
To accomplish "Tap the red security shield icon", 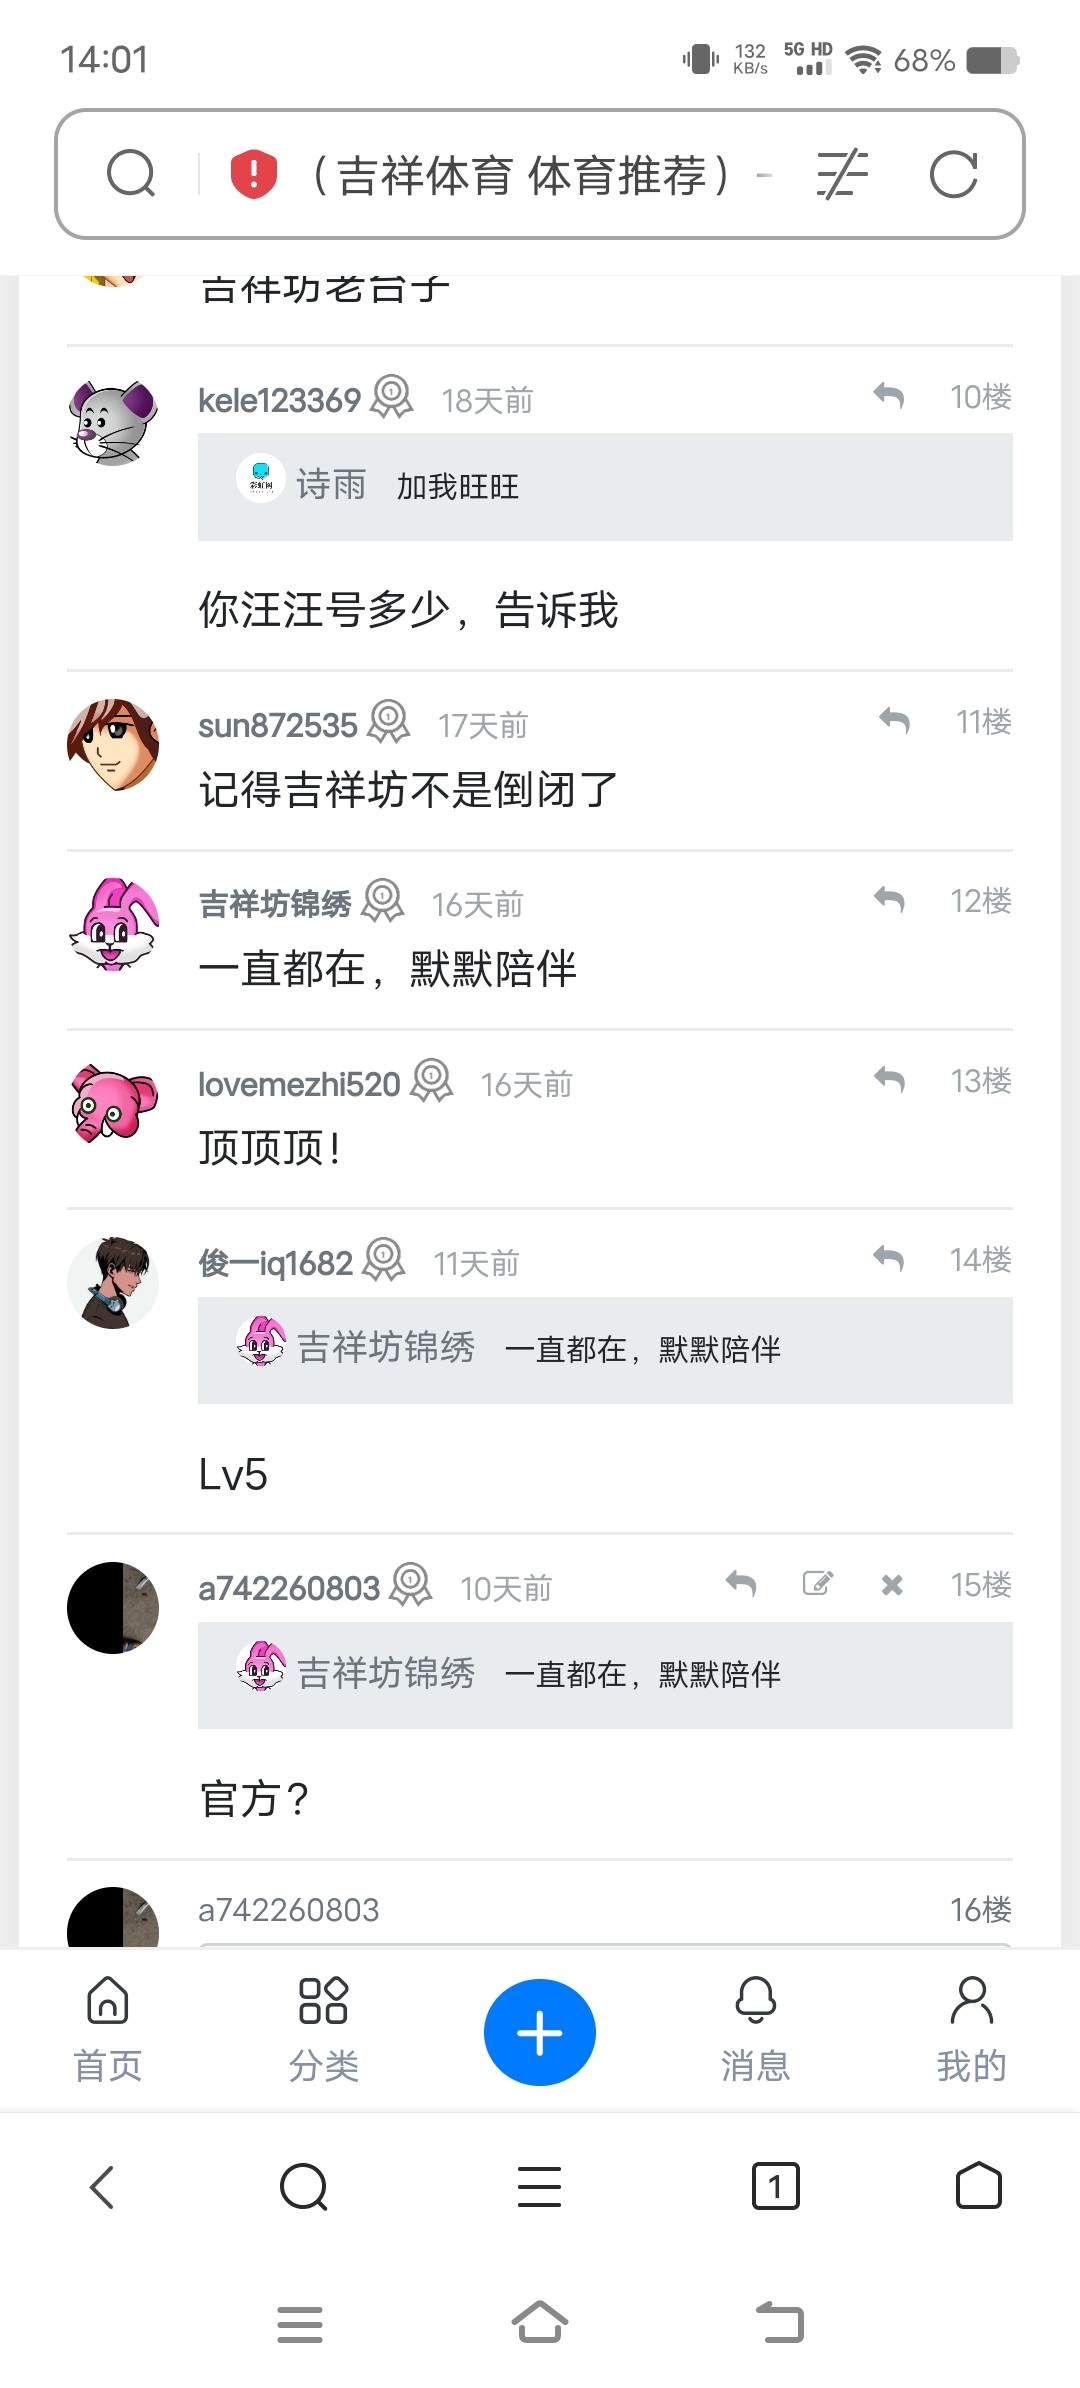I will point(254,174).
